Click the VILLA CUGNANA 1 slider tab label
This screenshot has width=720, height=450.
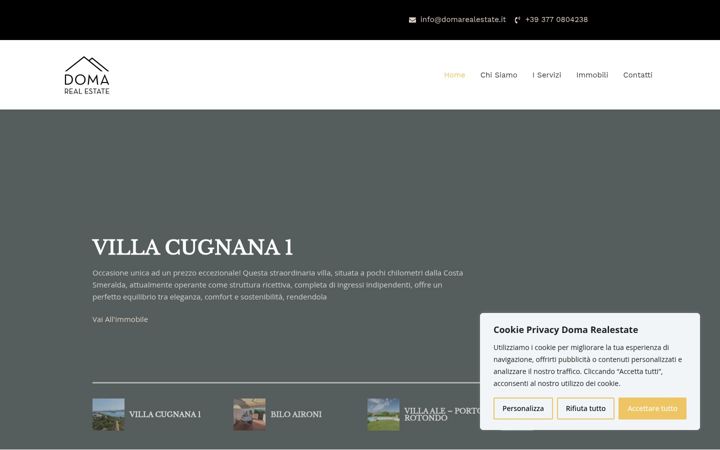point(165,414)
